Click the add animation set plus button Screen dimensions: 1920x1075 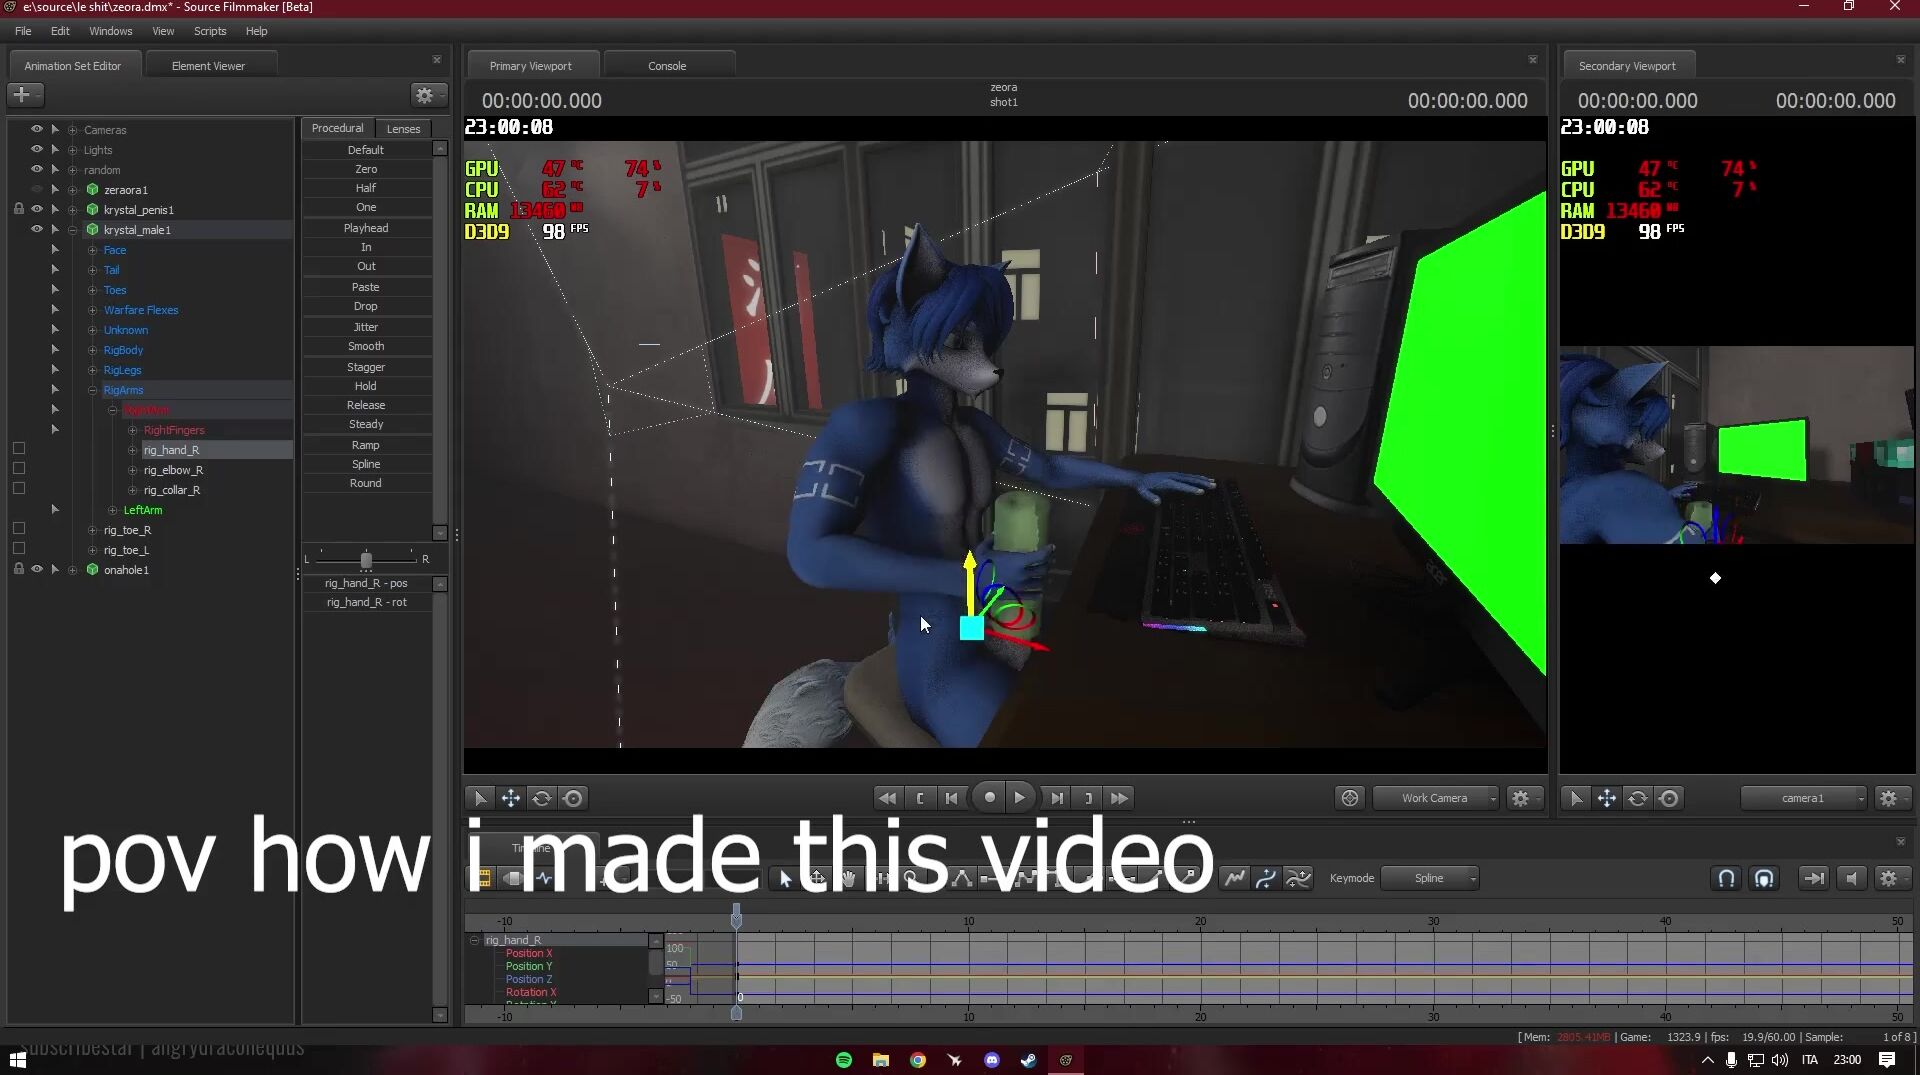(24, 95)
